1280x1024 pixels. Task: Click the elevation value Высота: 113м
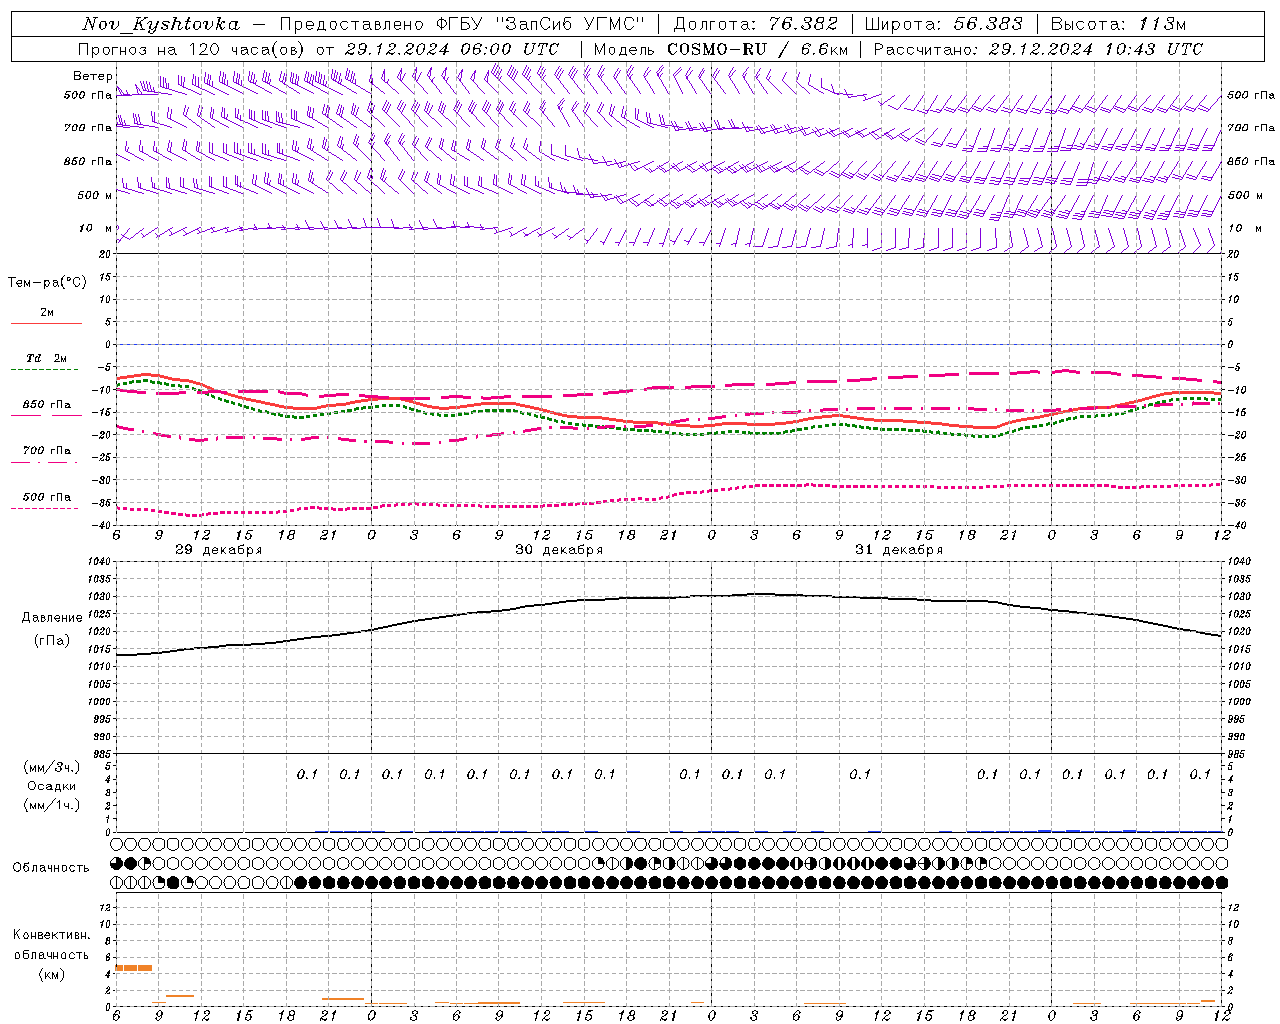coord(1118,24)
